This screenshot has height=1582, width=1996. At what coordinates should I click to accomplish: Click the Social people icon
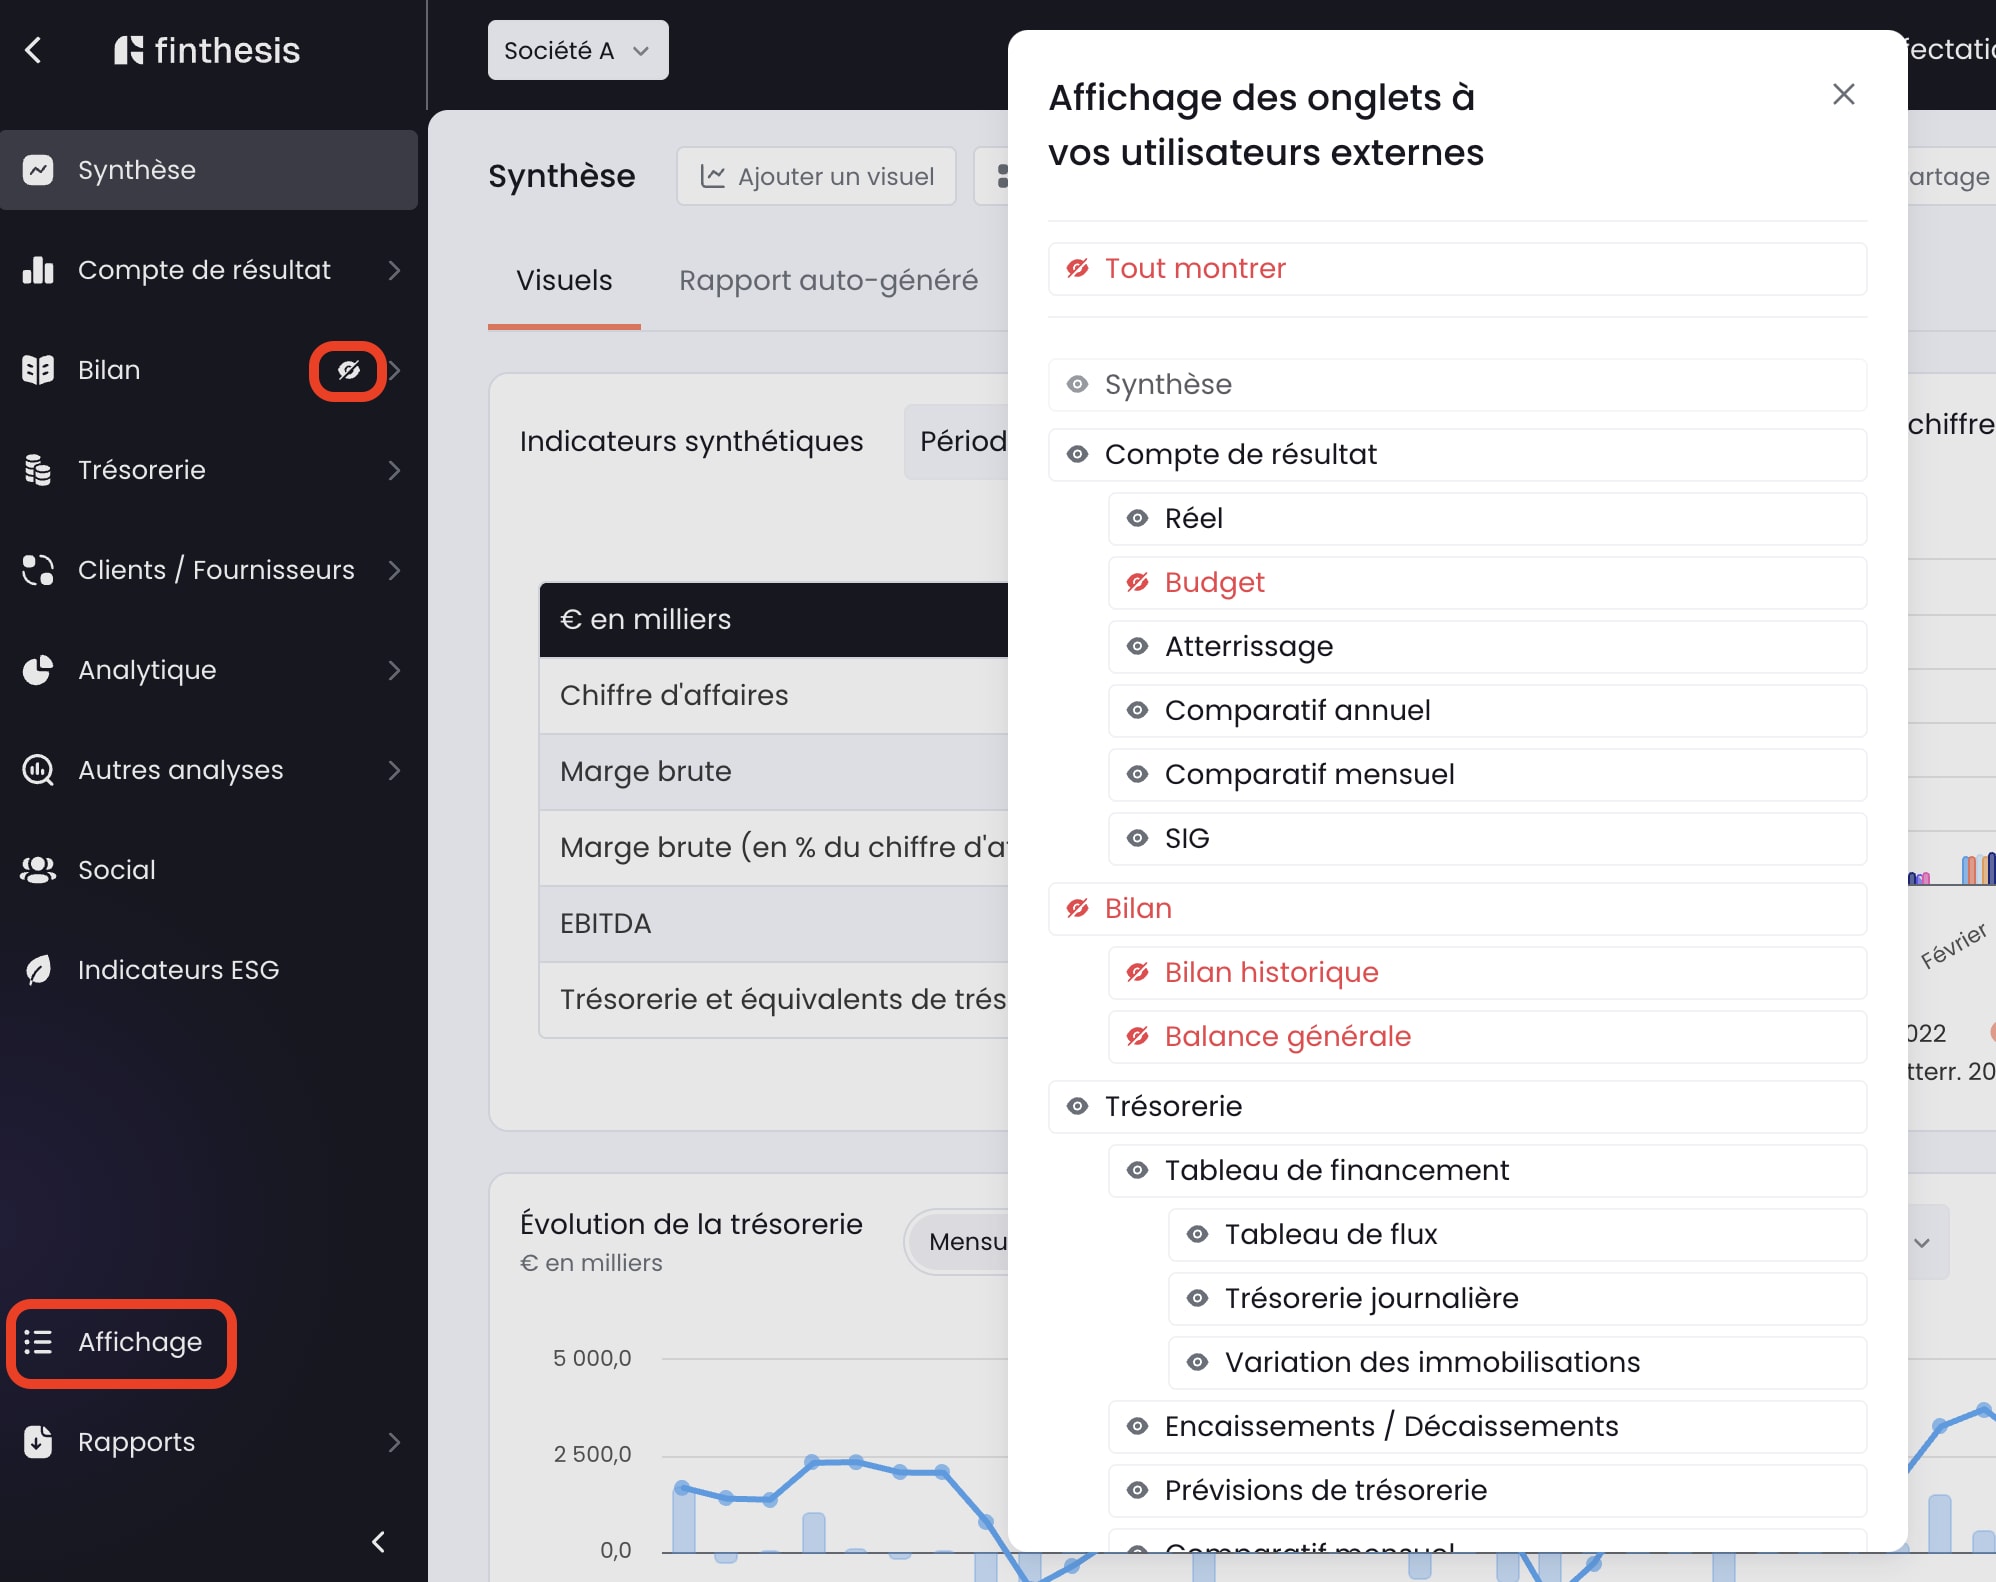click(38, 870)
